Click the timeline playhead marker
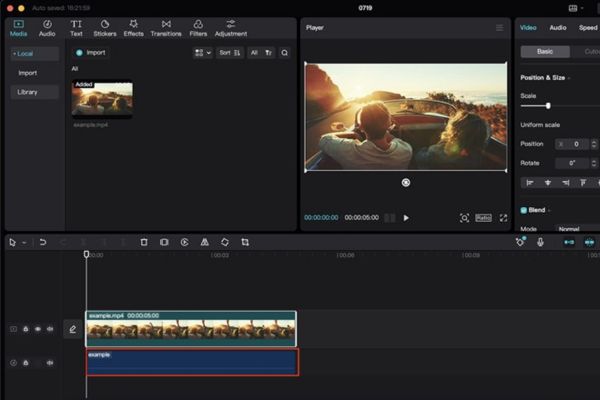The height and width of the screenshot is (400, 600). (86, 254)
